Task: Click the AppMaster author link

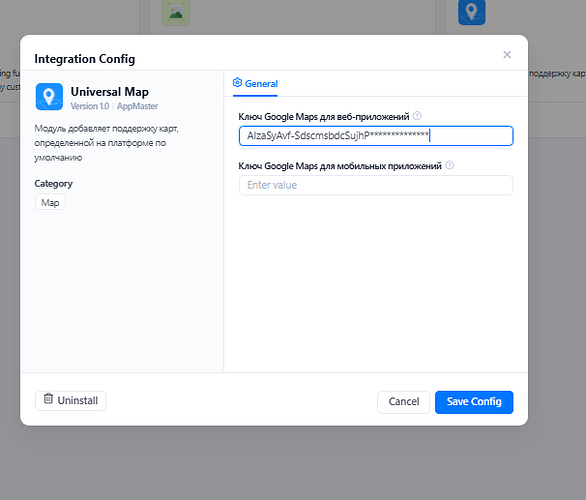Action: click(138, 106)
